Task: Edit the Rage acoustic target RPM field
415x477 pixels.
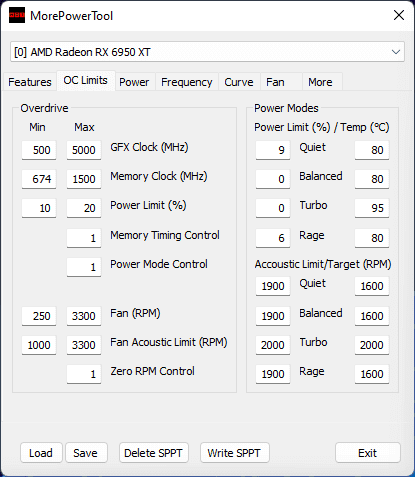Action: pos(372,374)
